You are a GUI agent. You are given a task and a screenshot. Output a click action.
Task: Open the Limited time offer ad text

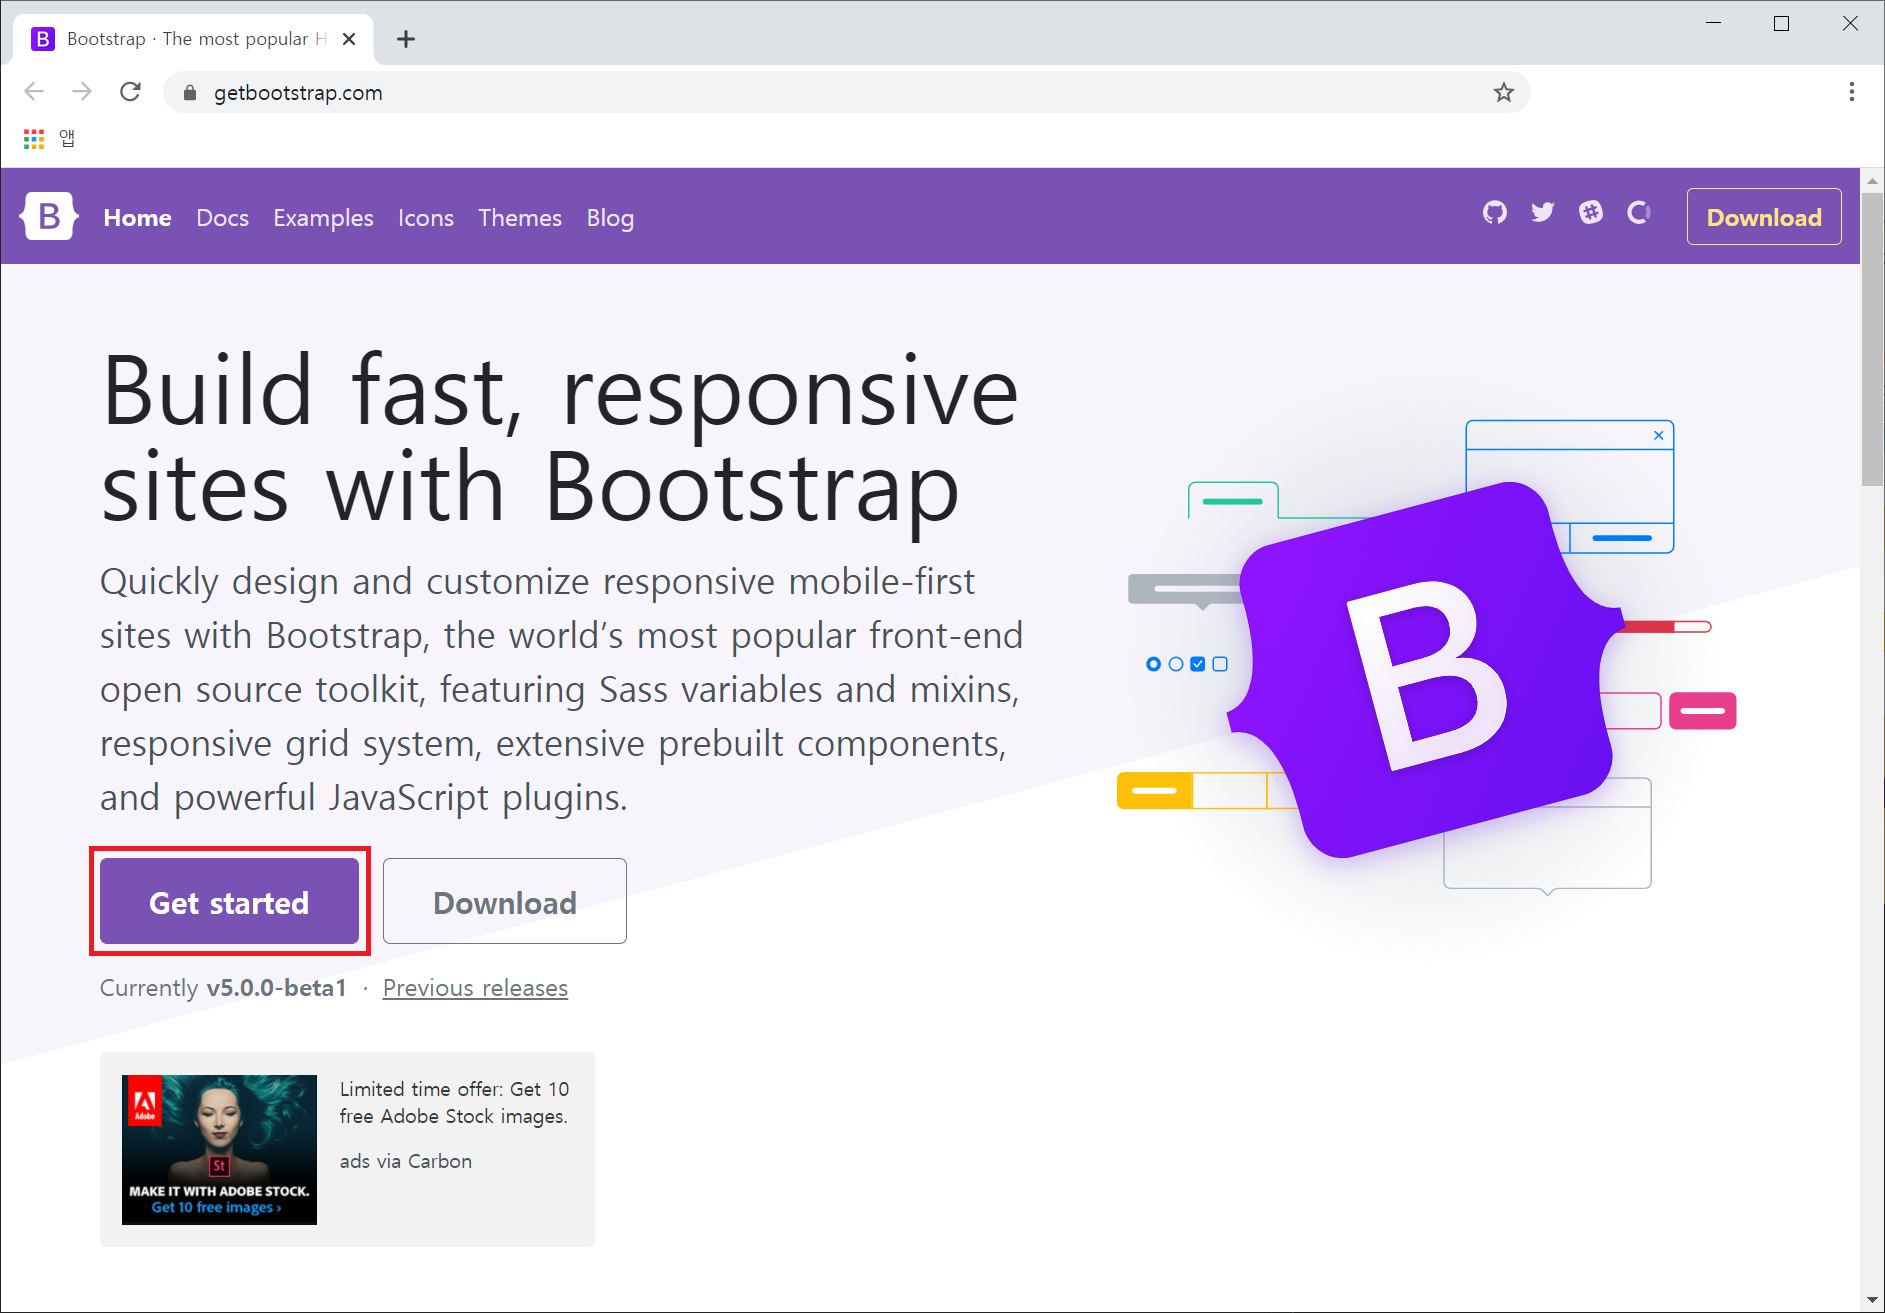pyautogui.click(x=454, y=1102)
